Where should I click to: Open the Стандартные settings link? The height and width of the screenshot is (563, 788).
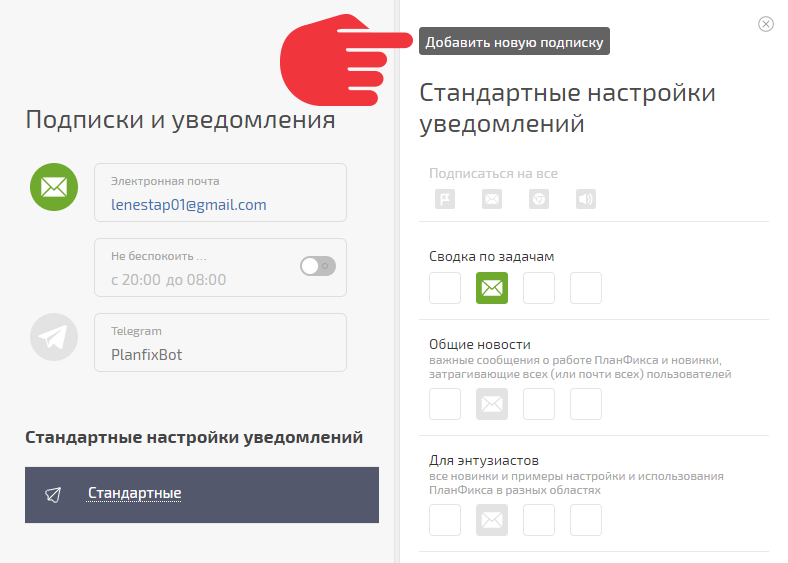click(x=134, y=493)
